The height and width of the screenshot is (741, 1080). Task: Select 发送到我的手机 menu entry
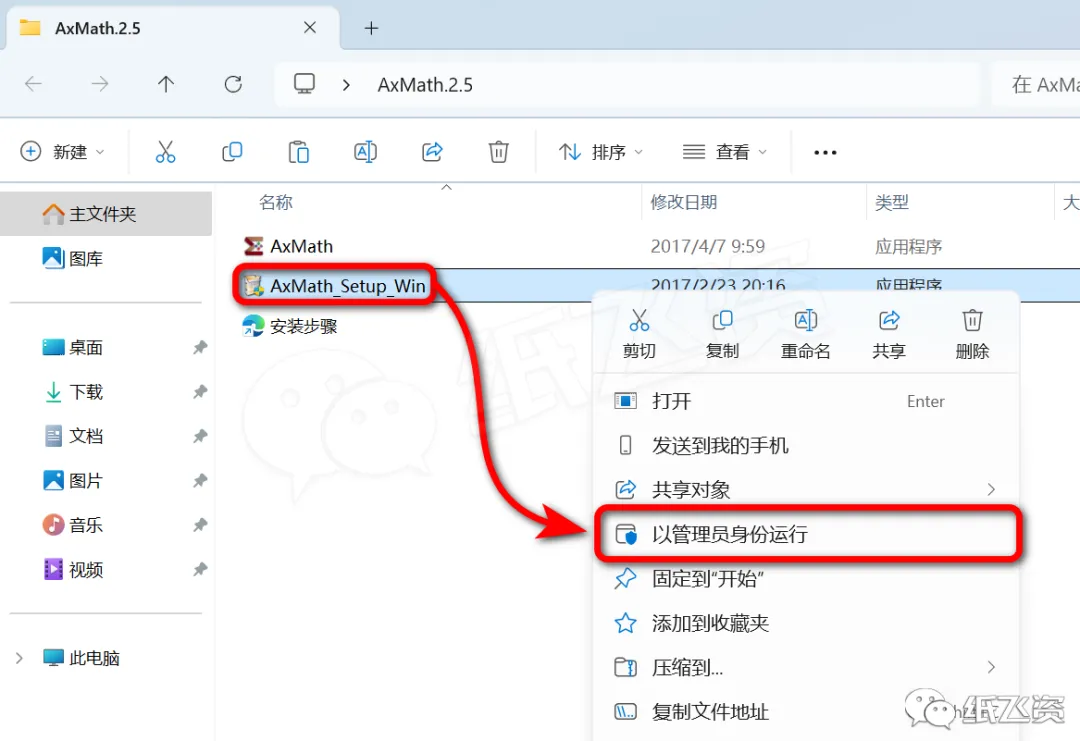point(806,446)
